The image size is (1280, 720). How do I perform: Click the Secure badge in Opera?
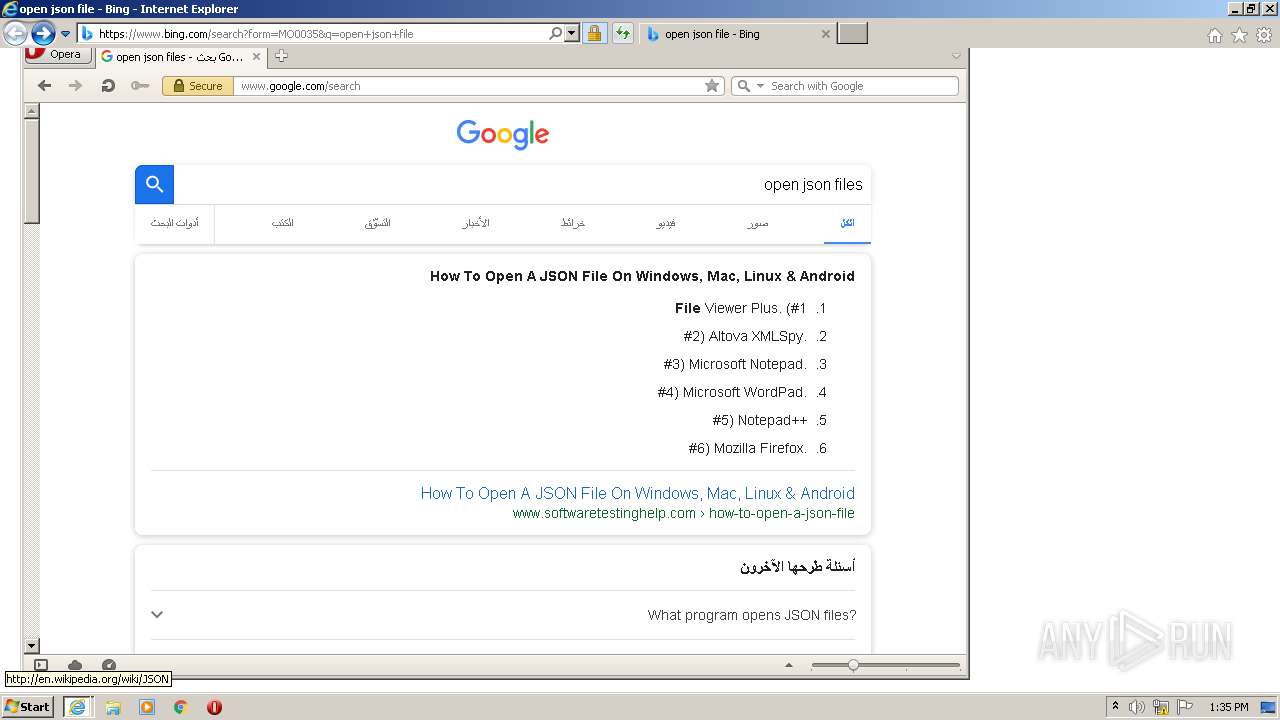[198, 86]
